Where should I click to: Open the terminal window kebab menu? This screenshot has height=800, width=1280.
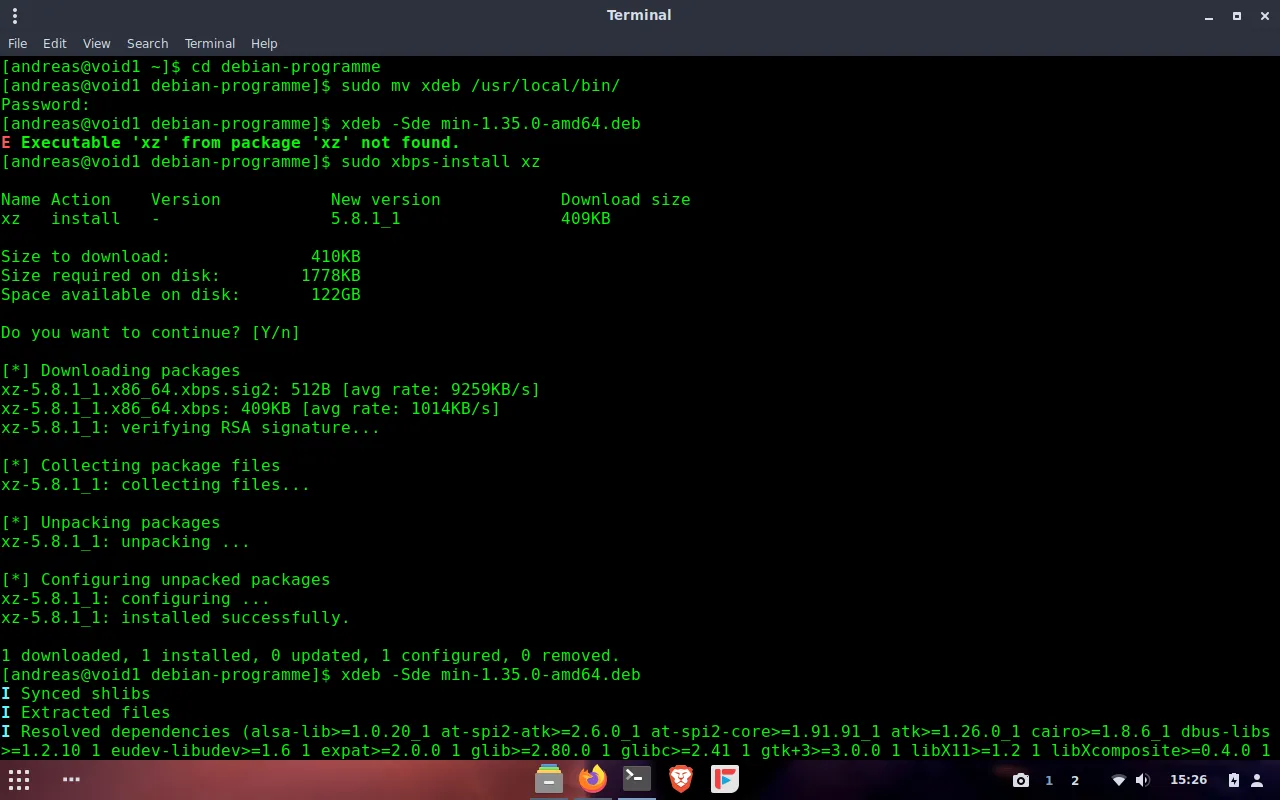[15, 15]
